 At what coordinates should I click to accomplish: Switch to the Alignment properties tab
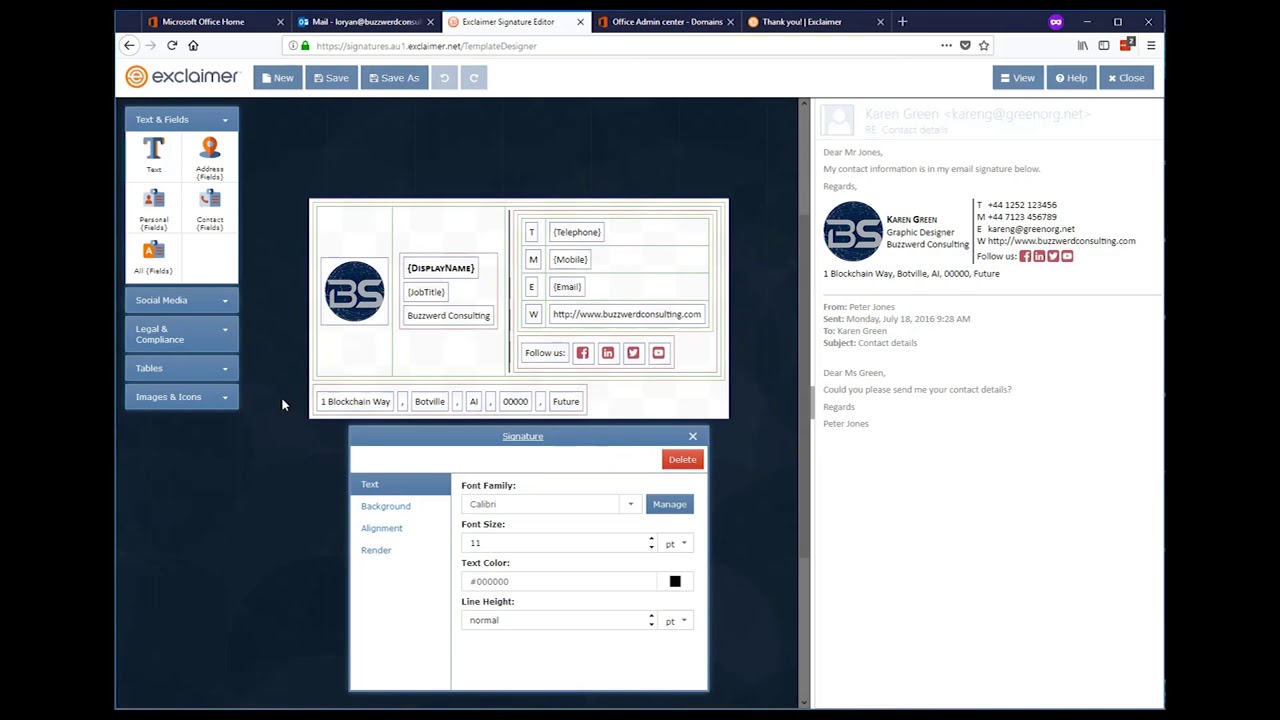point(382,528)
